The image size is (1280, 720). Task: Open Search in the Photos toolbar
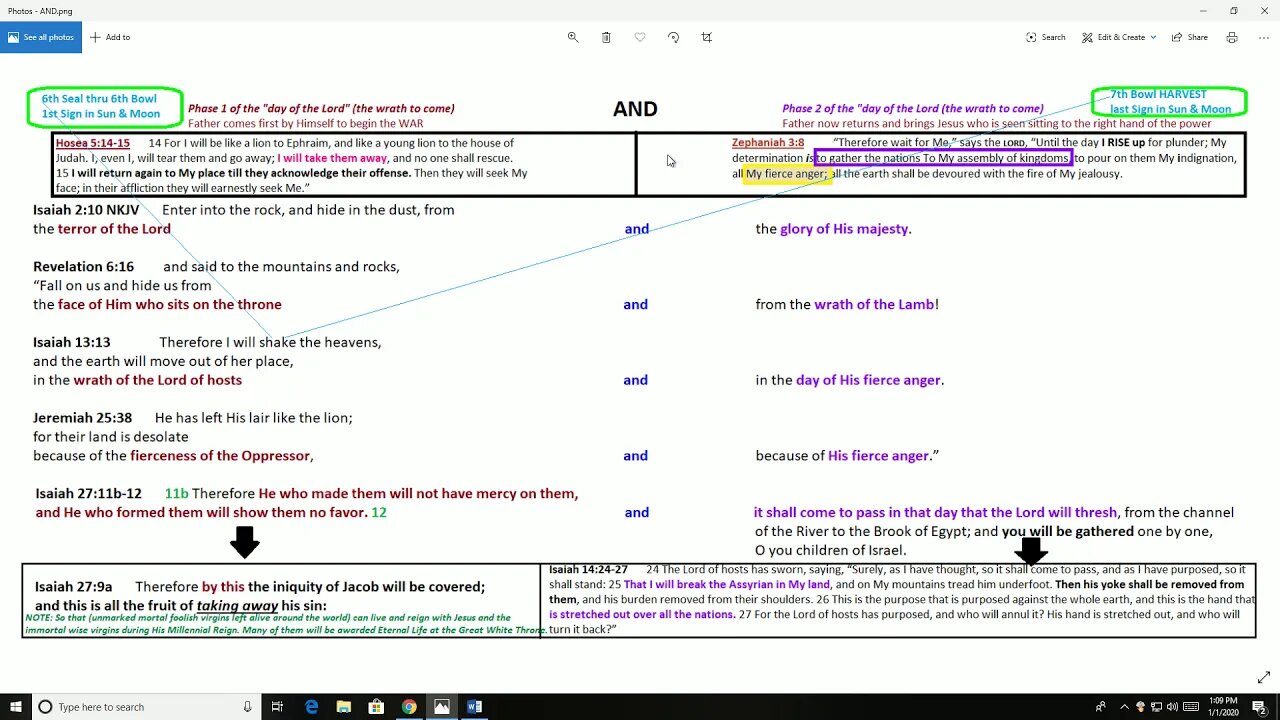[1045, 37]
